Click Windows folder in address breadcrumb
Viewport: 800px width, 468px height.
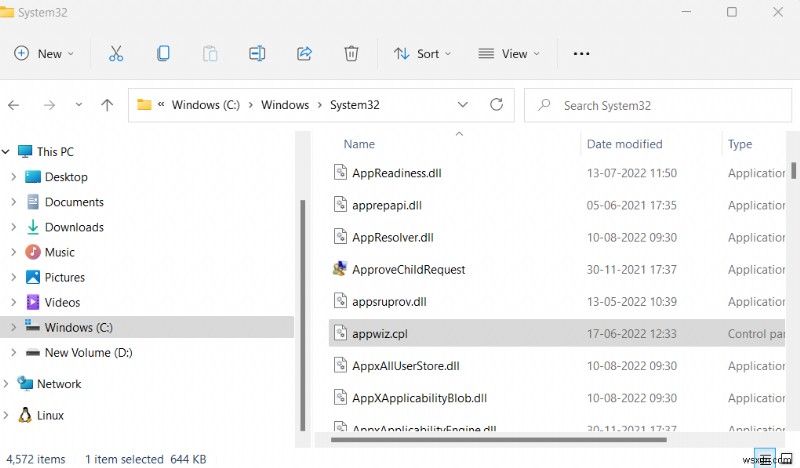(285, 105)
